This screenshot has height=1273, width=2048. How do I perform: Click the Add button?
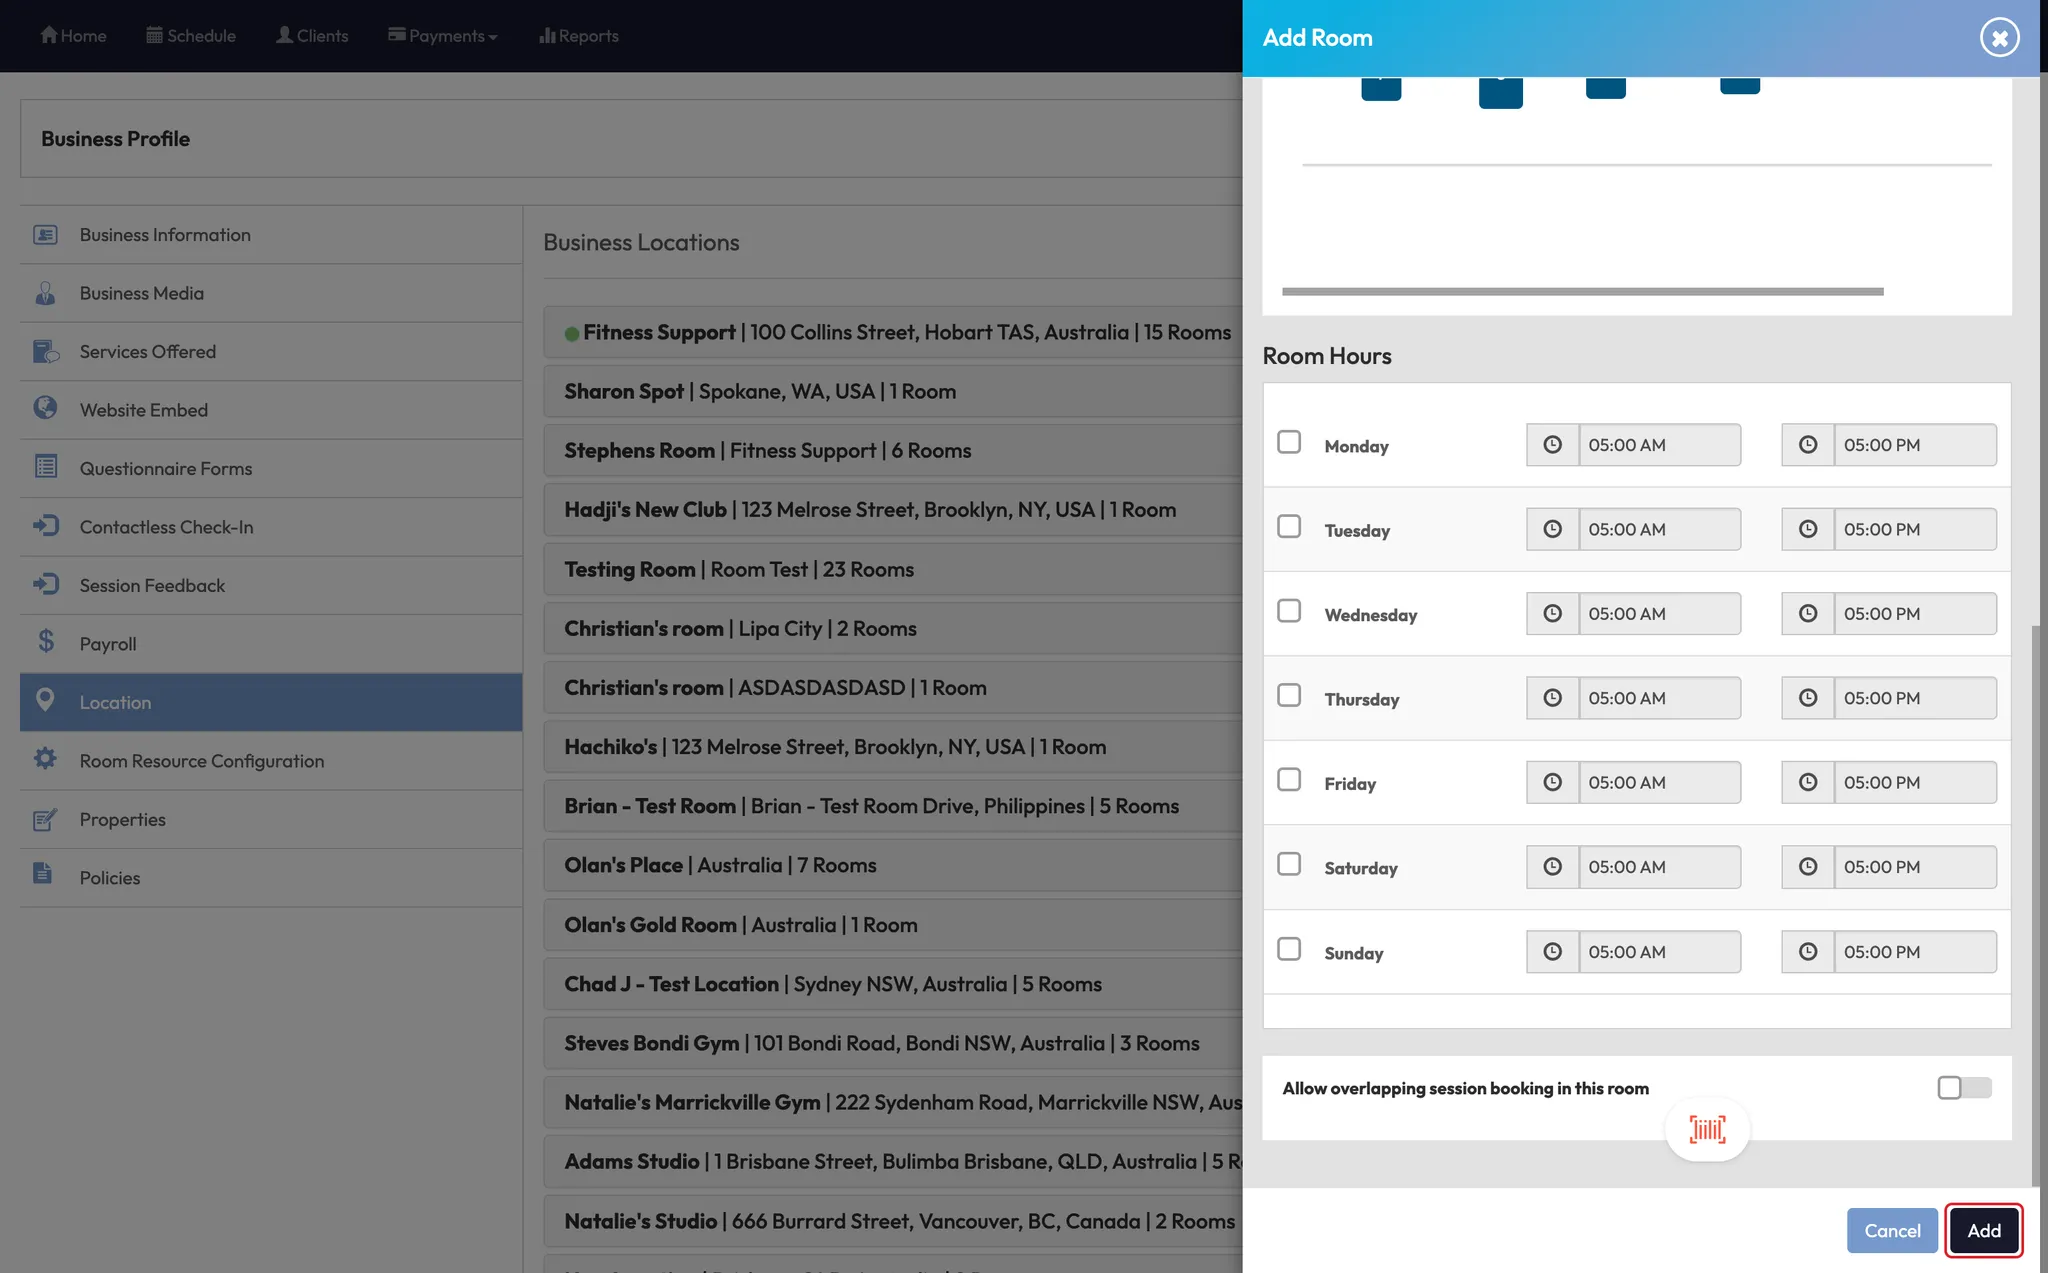tap(1983, 1231)
